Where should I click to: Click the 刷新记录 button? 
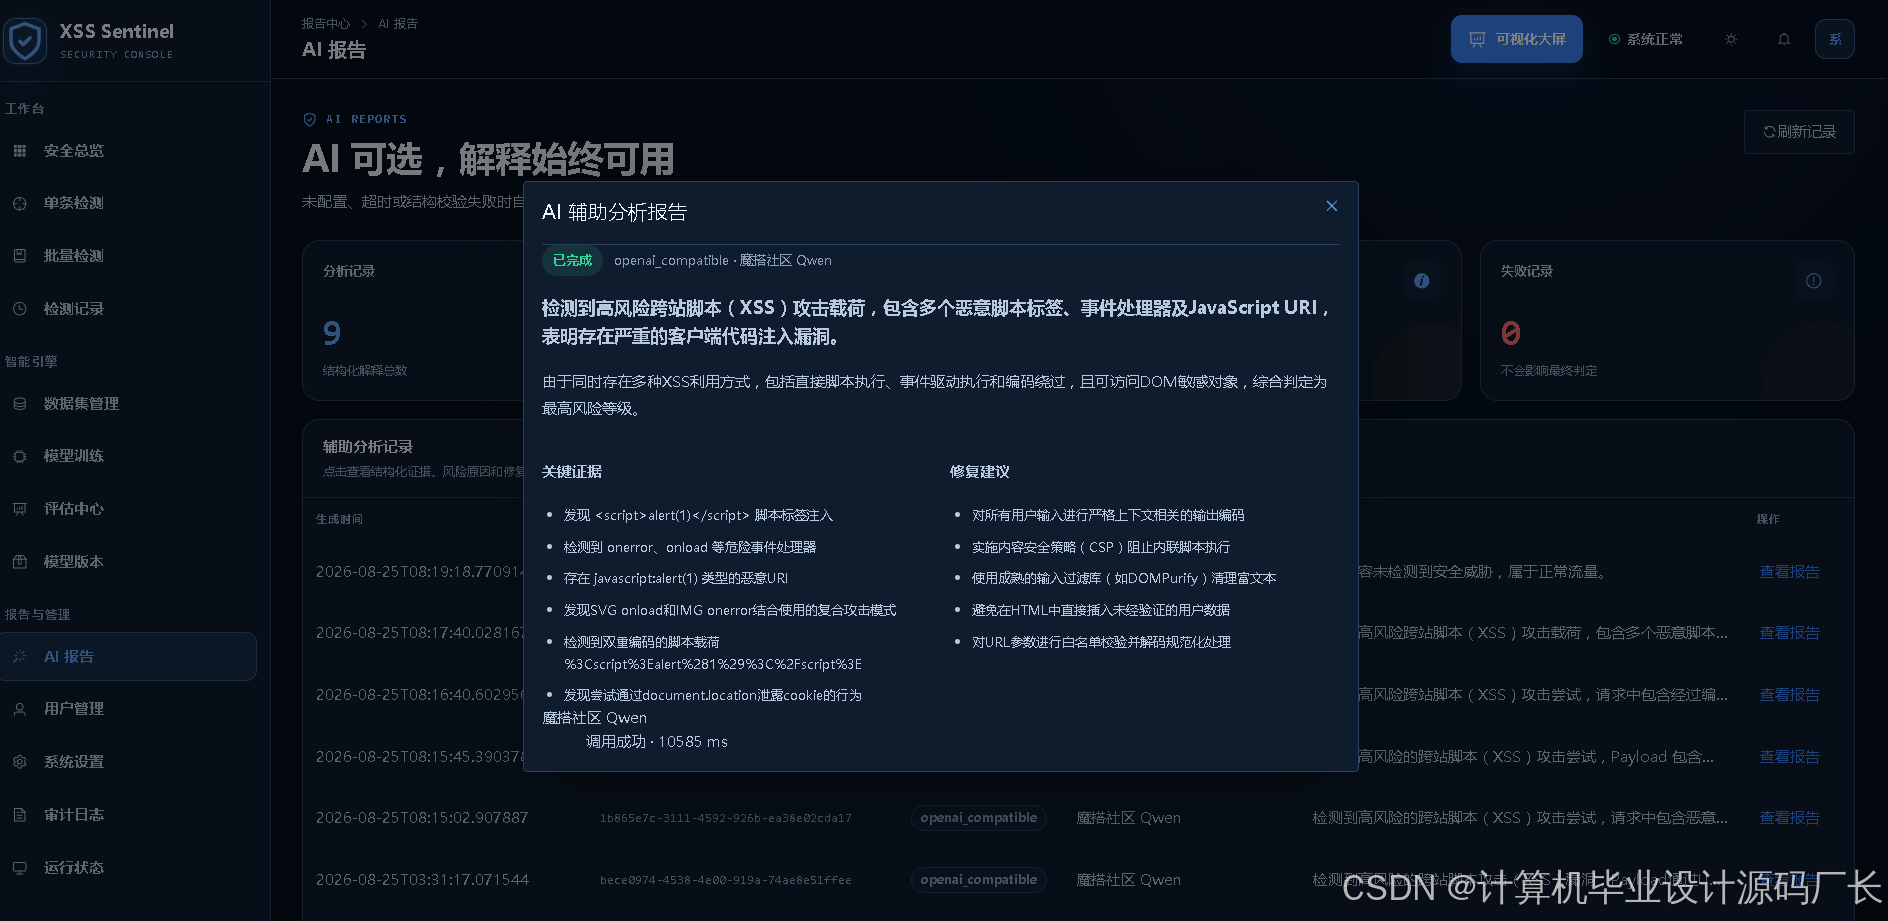point(1799,132)
